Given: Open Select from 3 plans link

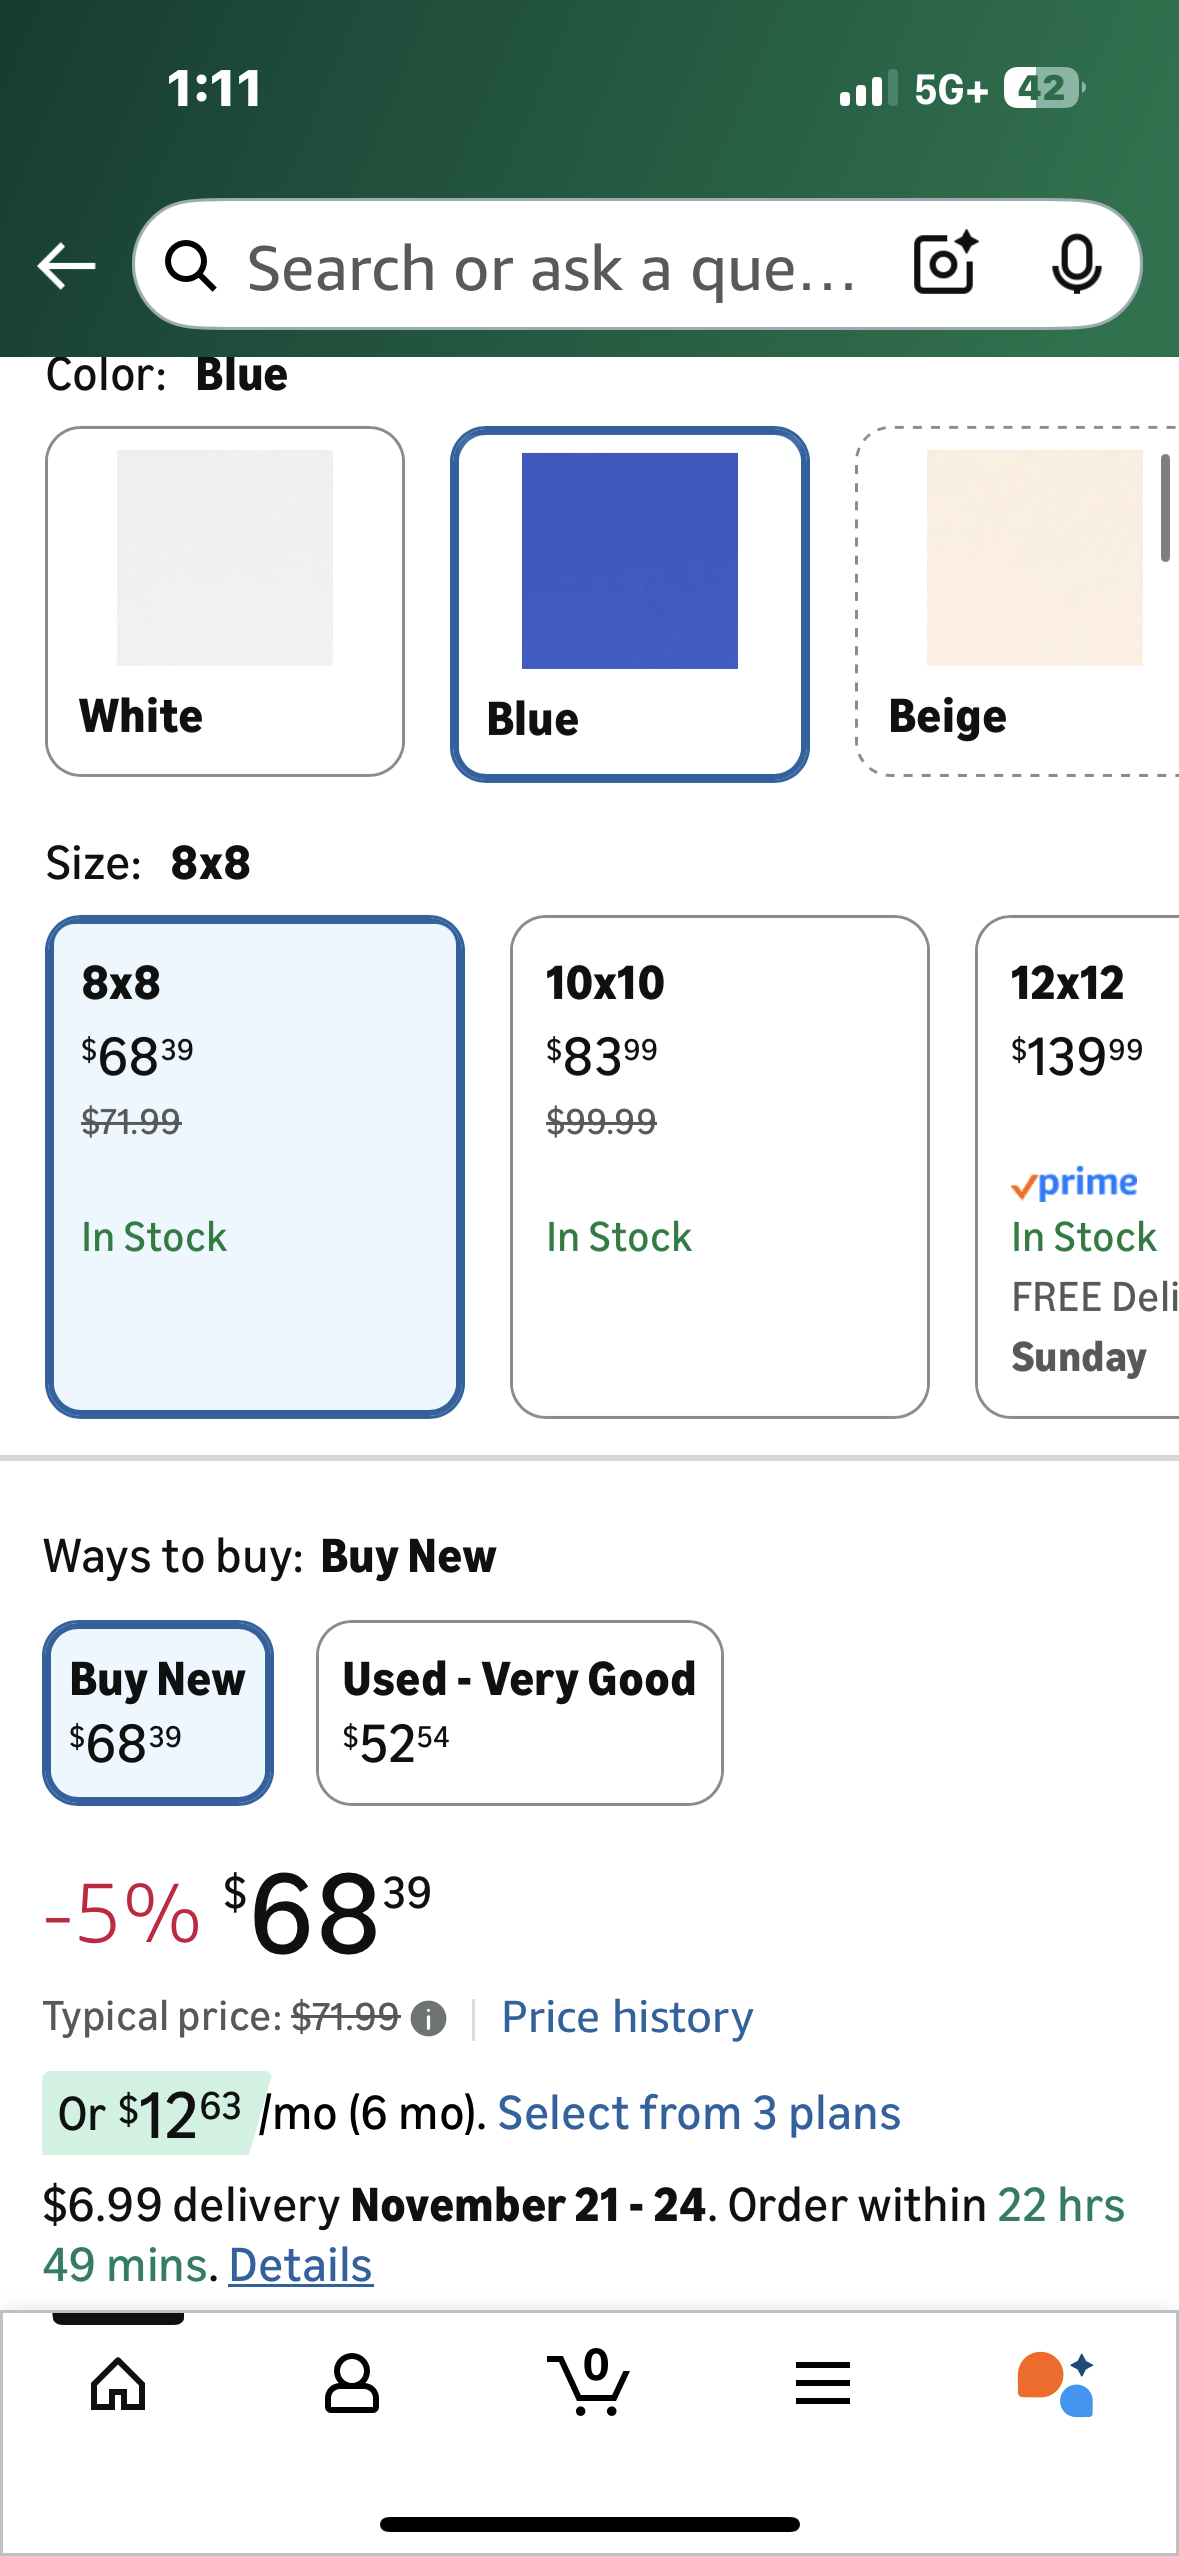Looking at the screenshot, I should tap(699, 2113).
